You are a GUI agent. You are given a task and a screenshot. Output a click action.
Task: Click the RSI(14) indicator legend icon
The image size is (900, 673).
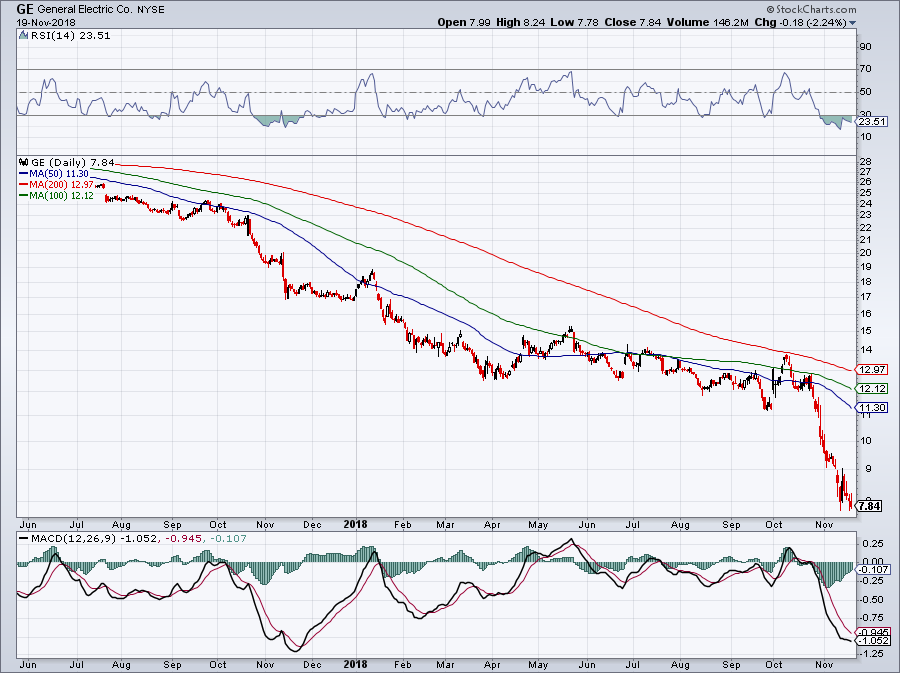[x=24, y=35]
